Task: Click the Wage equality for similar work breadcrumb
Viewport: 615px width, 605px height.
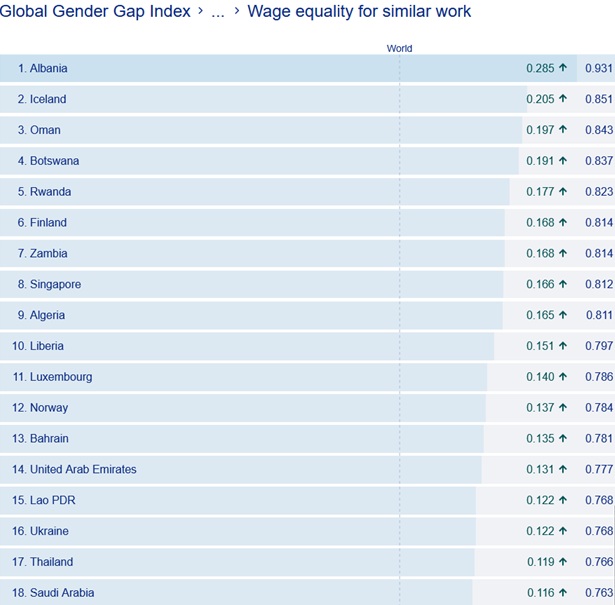Action: pos(359,12)
